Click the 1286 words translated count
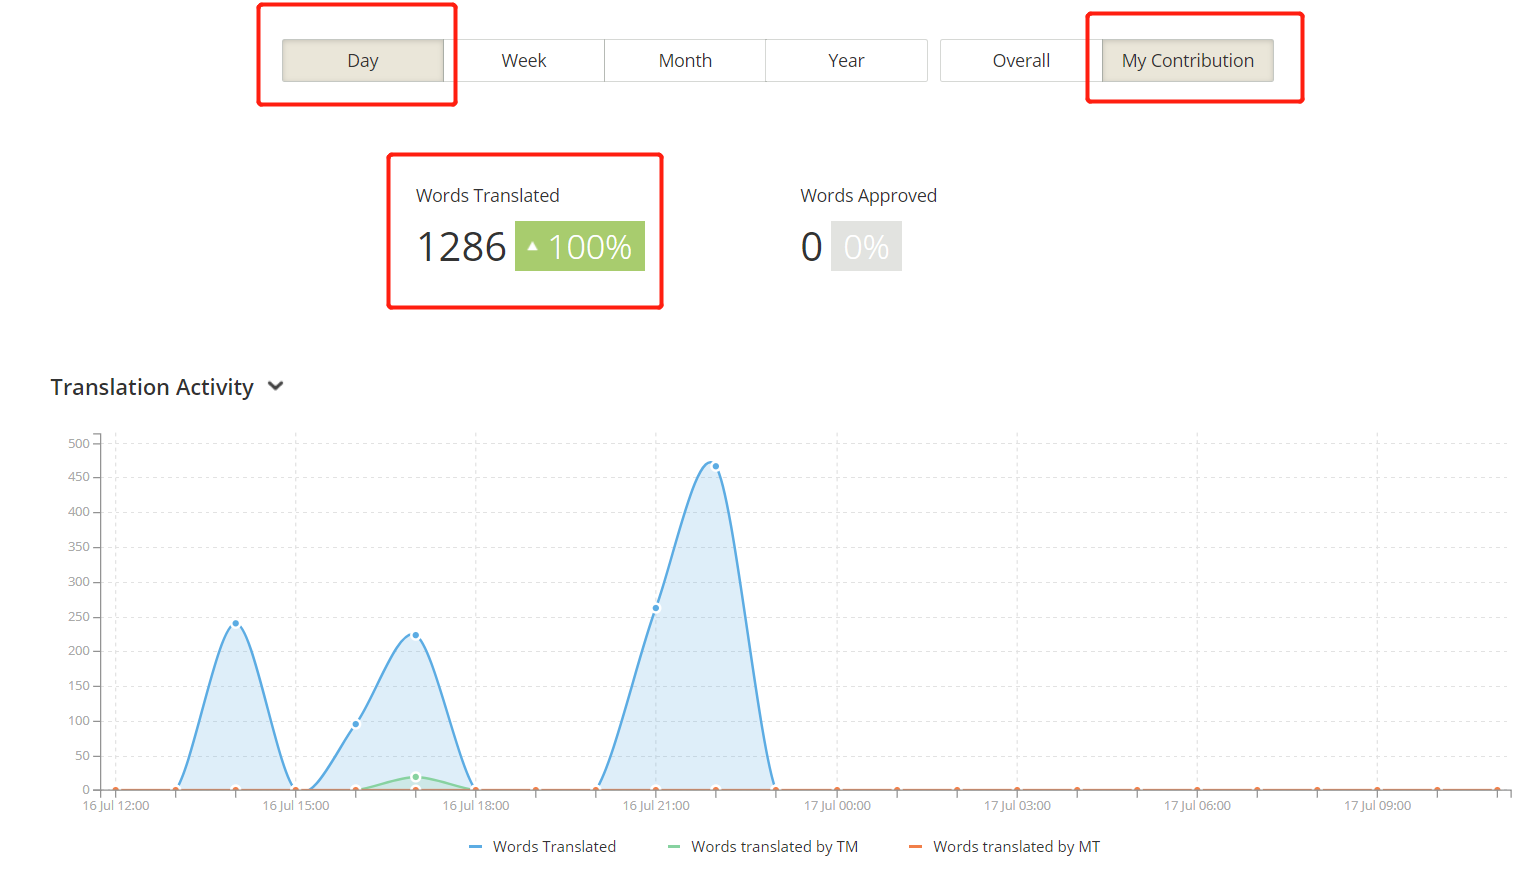 click(462, 247)
